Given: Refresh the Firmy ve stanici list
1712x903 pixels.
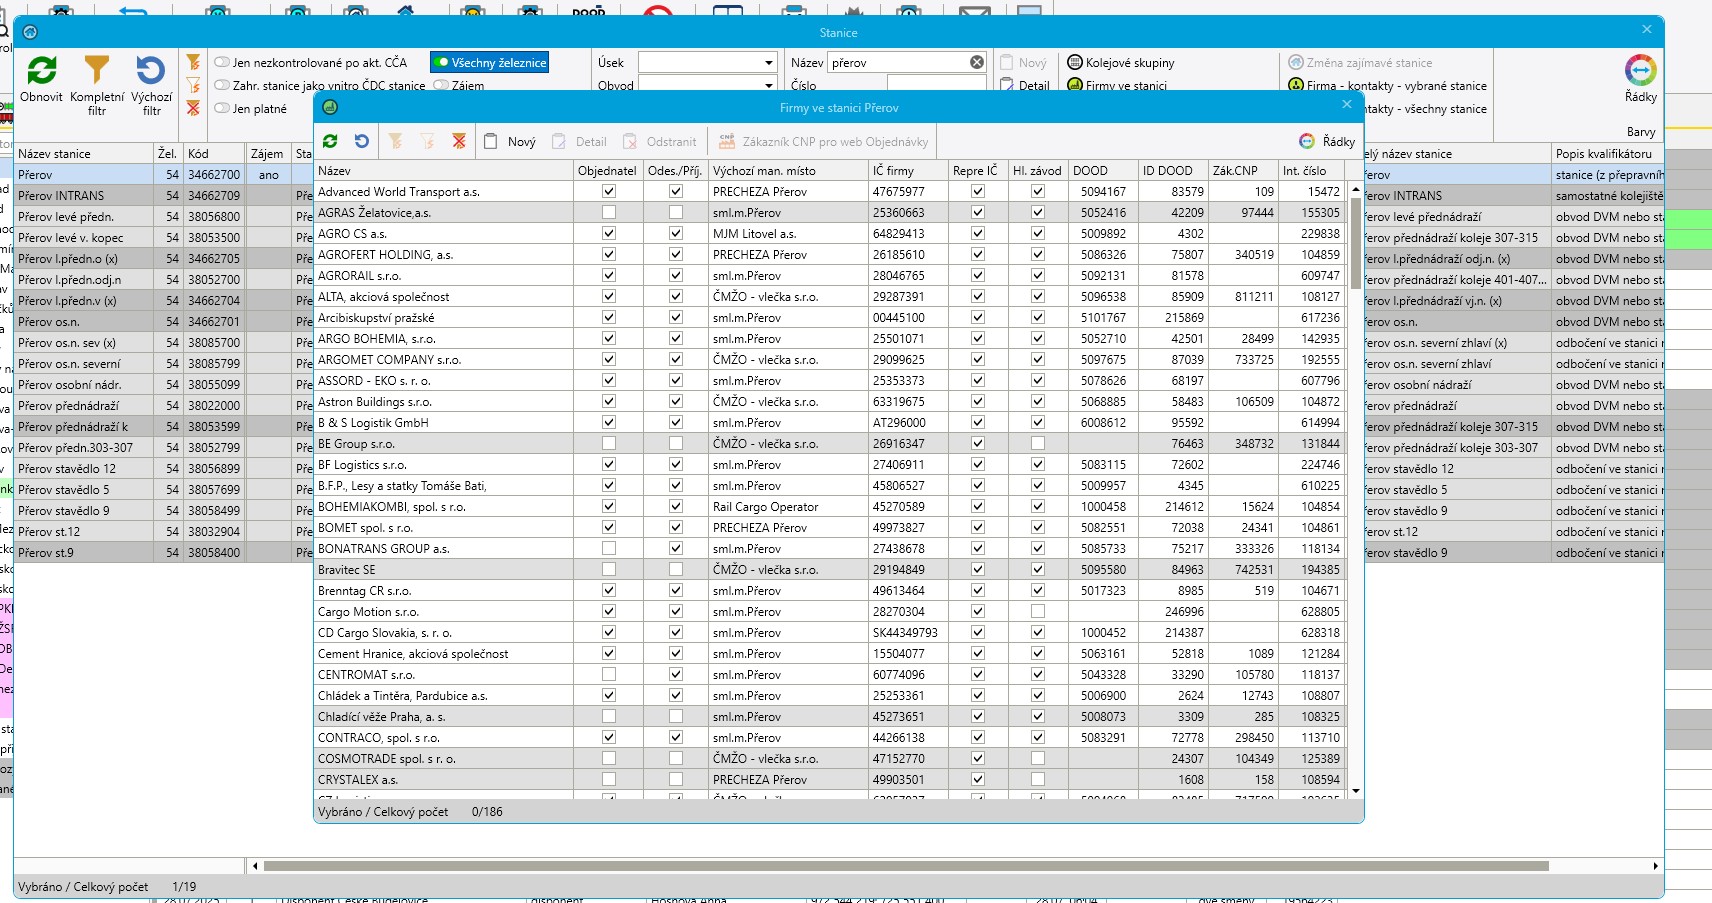Looking at the screenshot, I should 330,142.
